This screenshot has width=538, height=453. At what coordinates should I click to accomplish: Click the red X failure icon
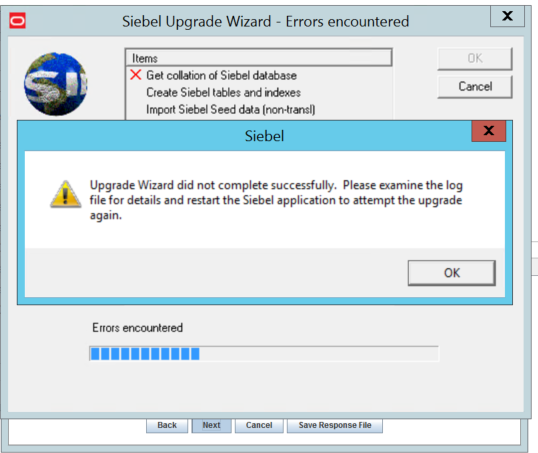tap(136, 74)
